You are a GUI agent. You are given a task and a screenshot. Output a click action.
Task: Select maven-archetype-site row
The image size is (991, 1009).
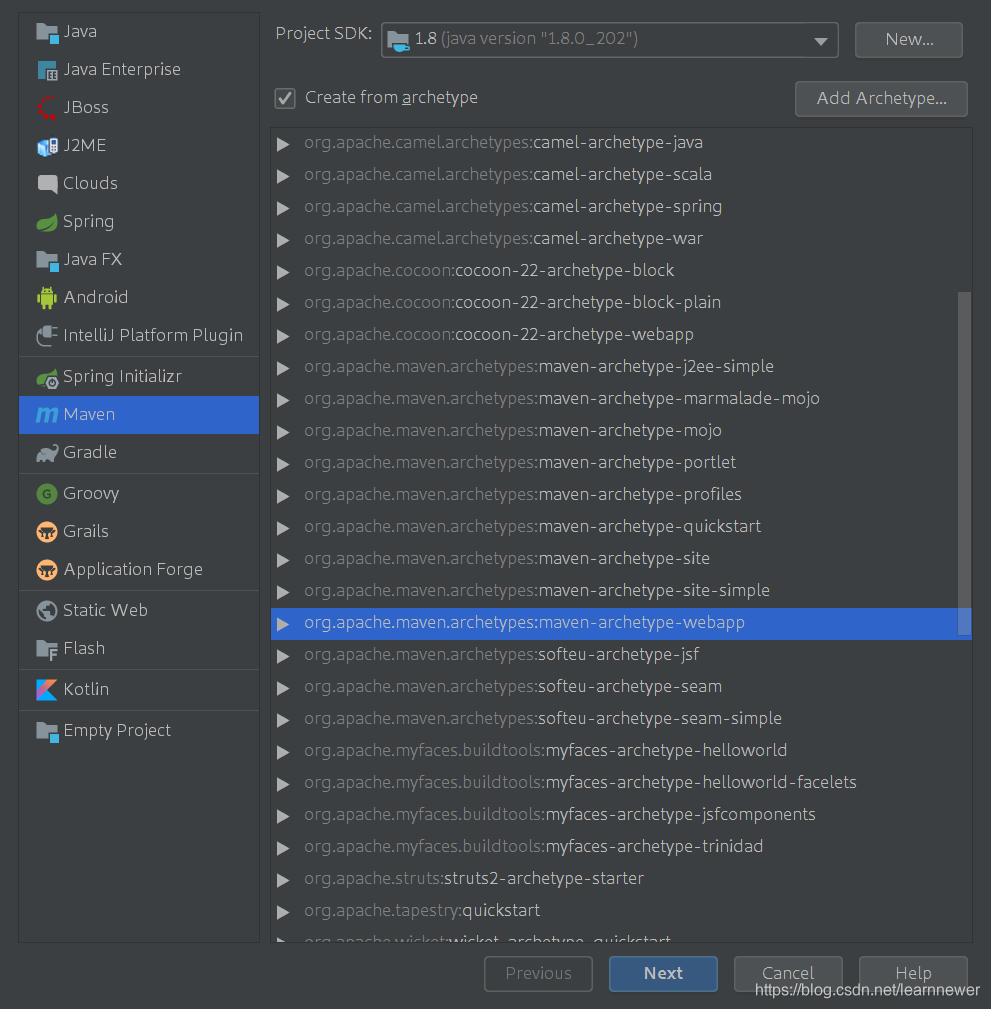pyautogui.click(x=621, y=559)
